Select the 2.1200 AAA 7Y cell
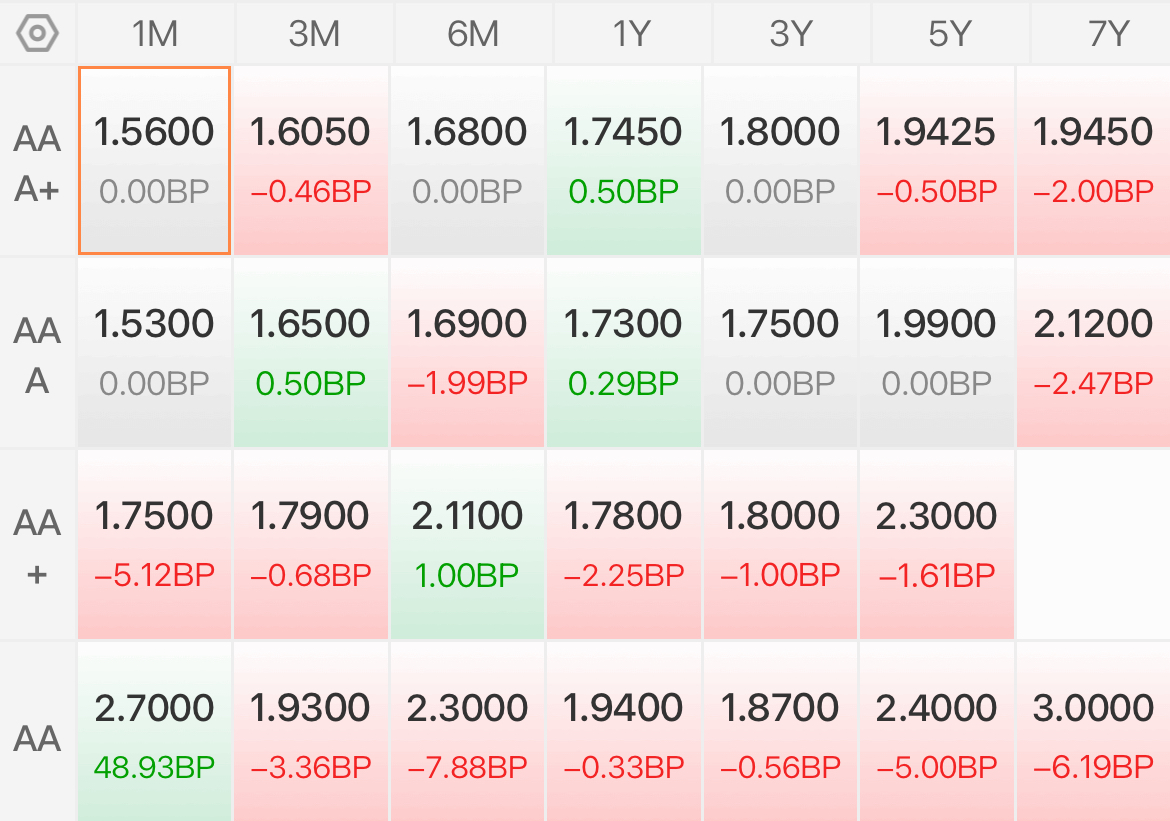This screenshot has height=821, width=1170. (x=1093, y=352)
